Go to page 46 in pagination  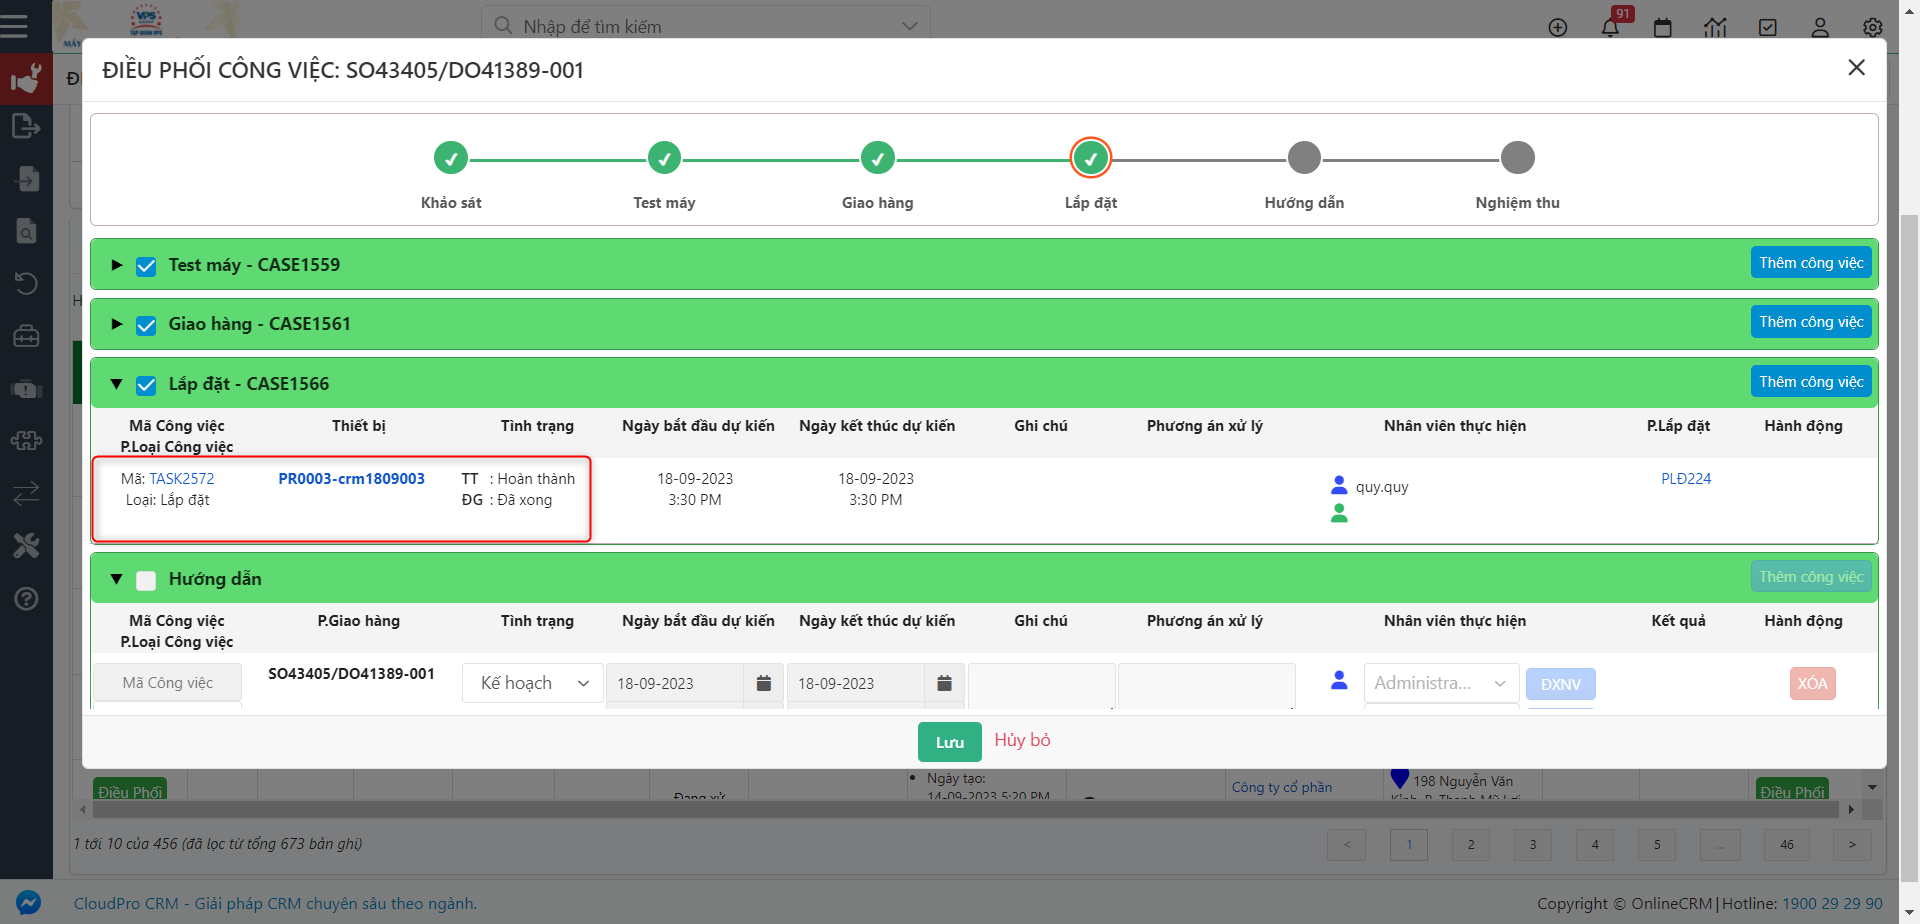tap(1787, 845)
